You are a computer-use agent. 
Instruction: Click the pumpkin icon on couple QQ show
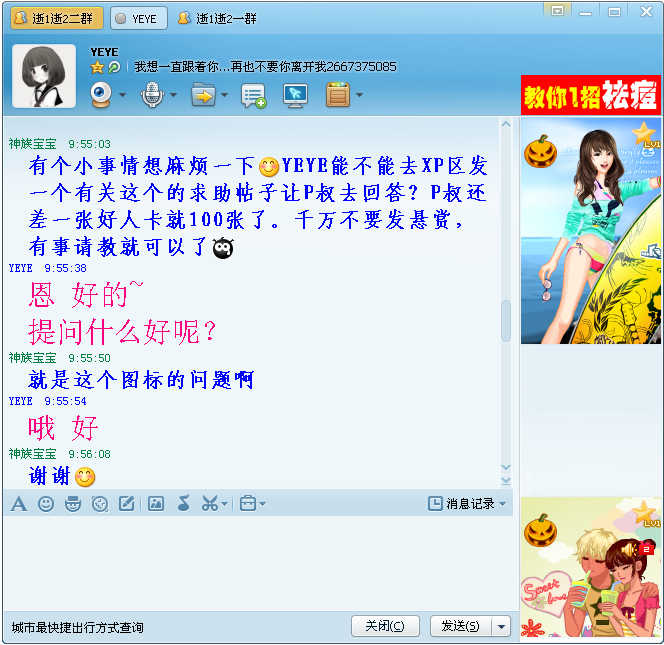pos(540,530)
